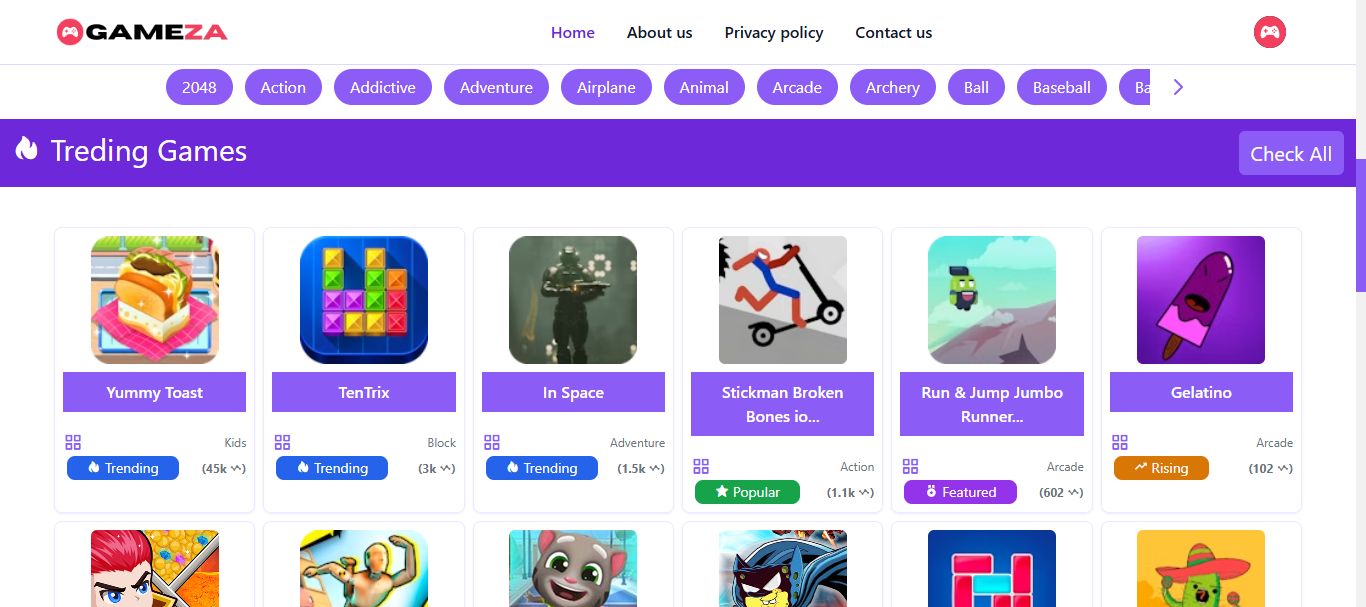Viewport: 1366px width, 607px height.
Task: Click the flame icon beside Treding Games
Action: (26, 149)
